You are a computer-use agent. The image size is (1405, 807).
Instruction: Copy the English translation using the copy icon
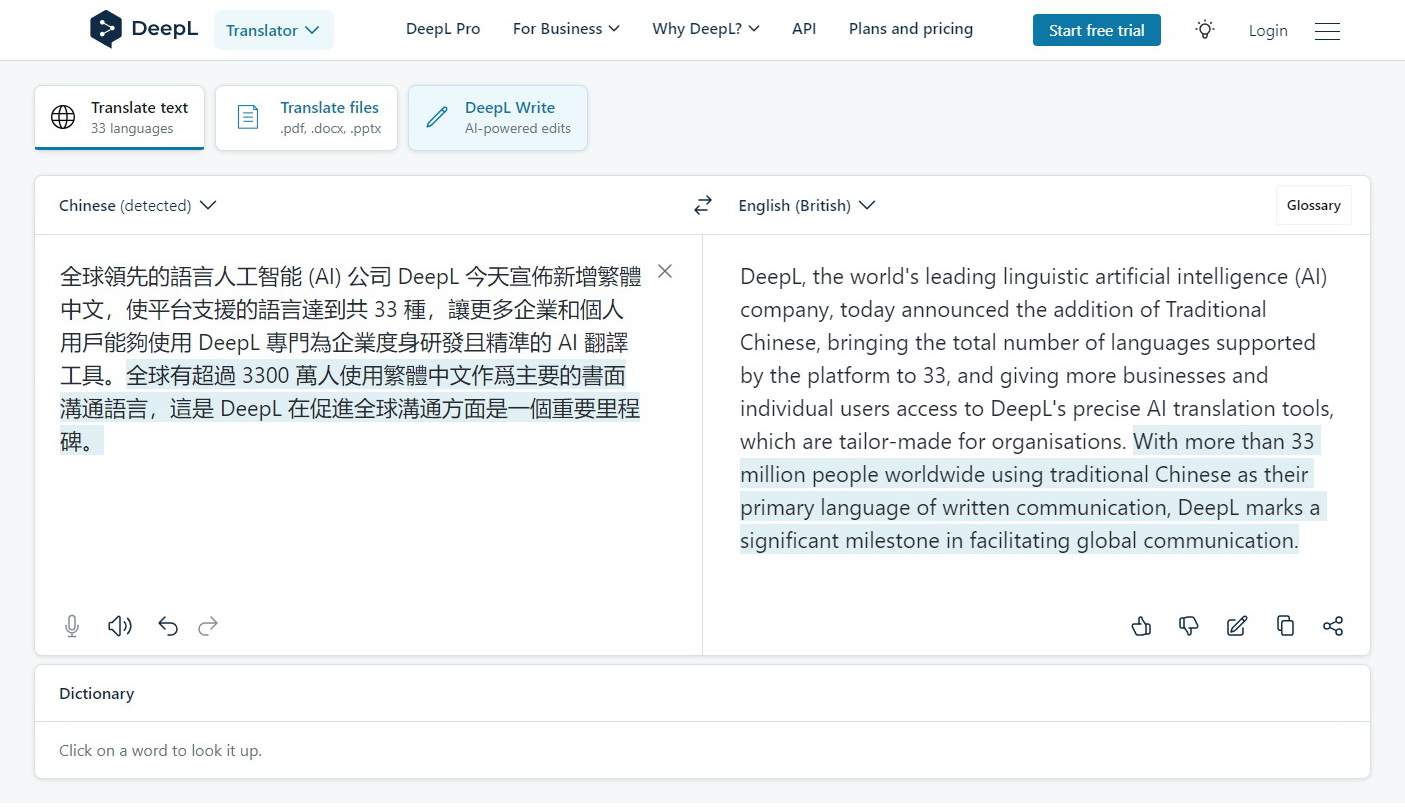tap(1285, 625)
